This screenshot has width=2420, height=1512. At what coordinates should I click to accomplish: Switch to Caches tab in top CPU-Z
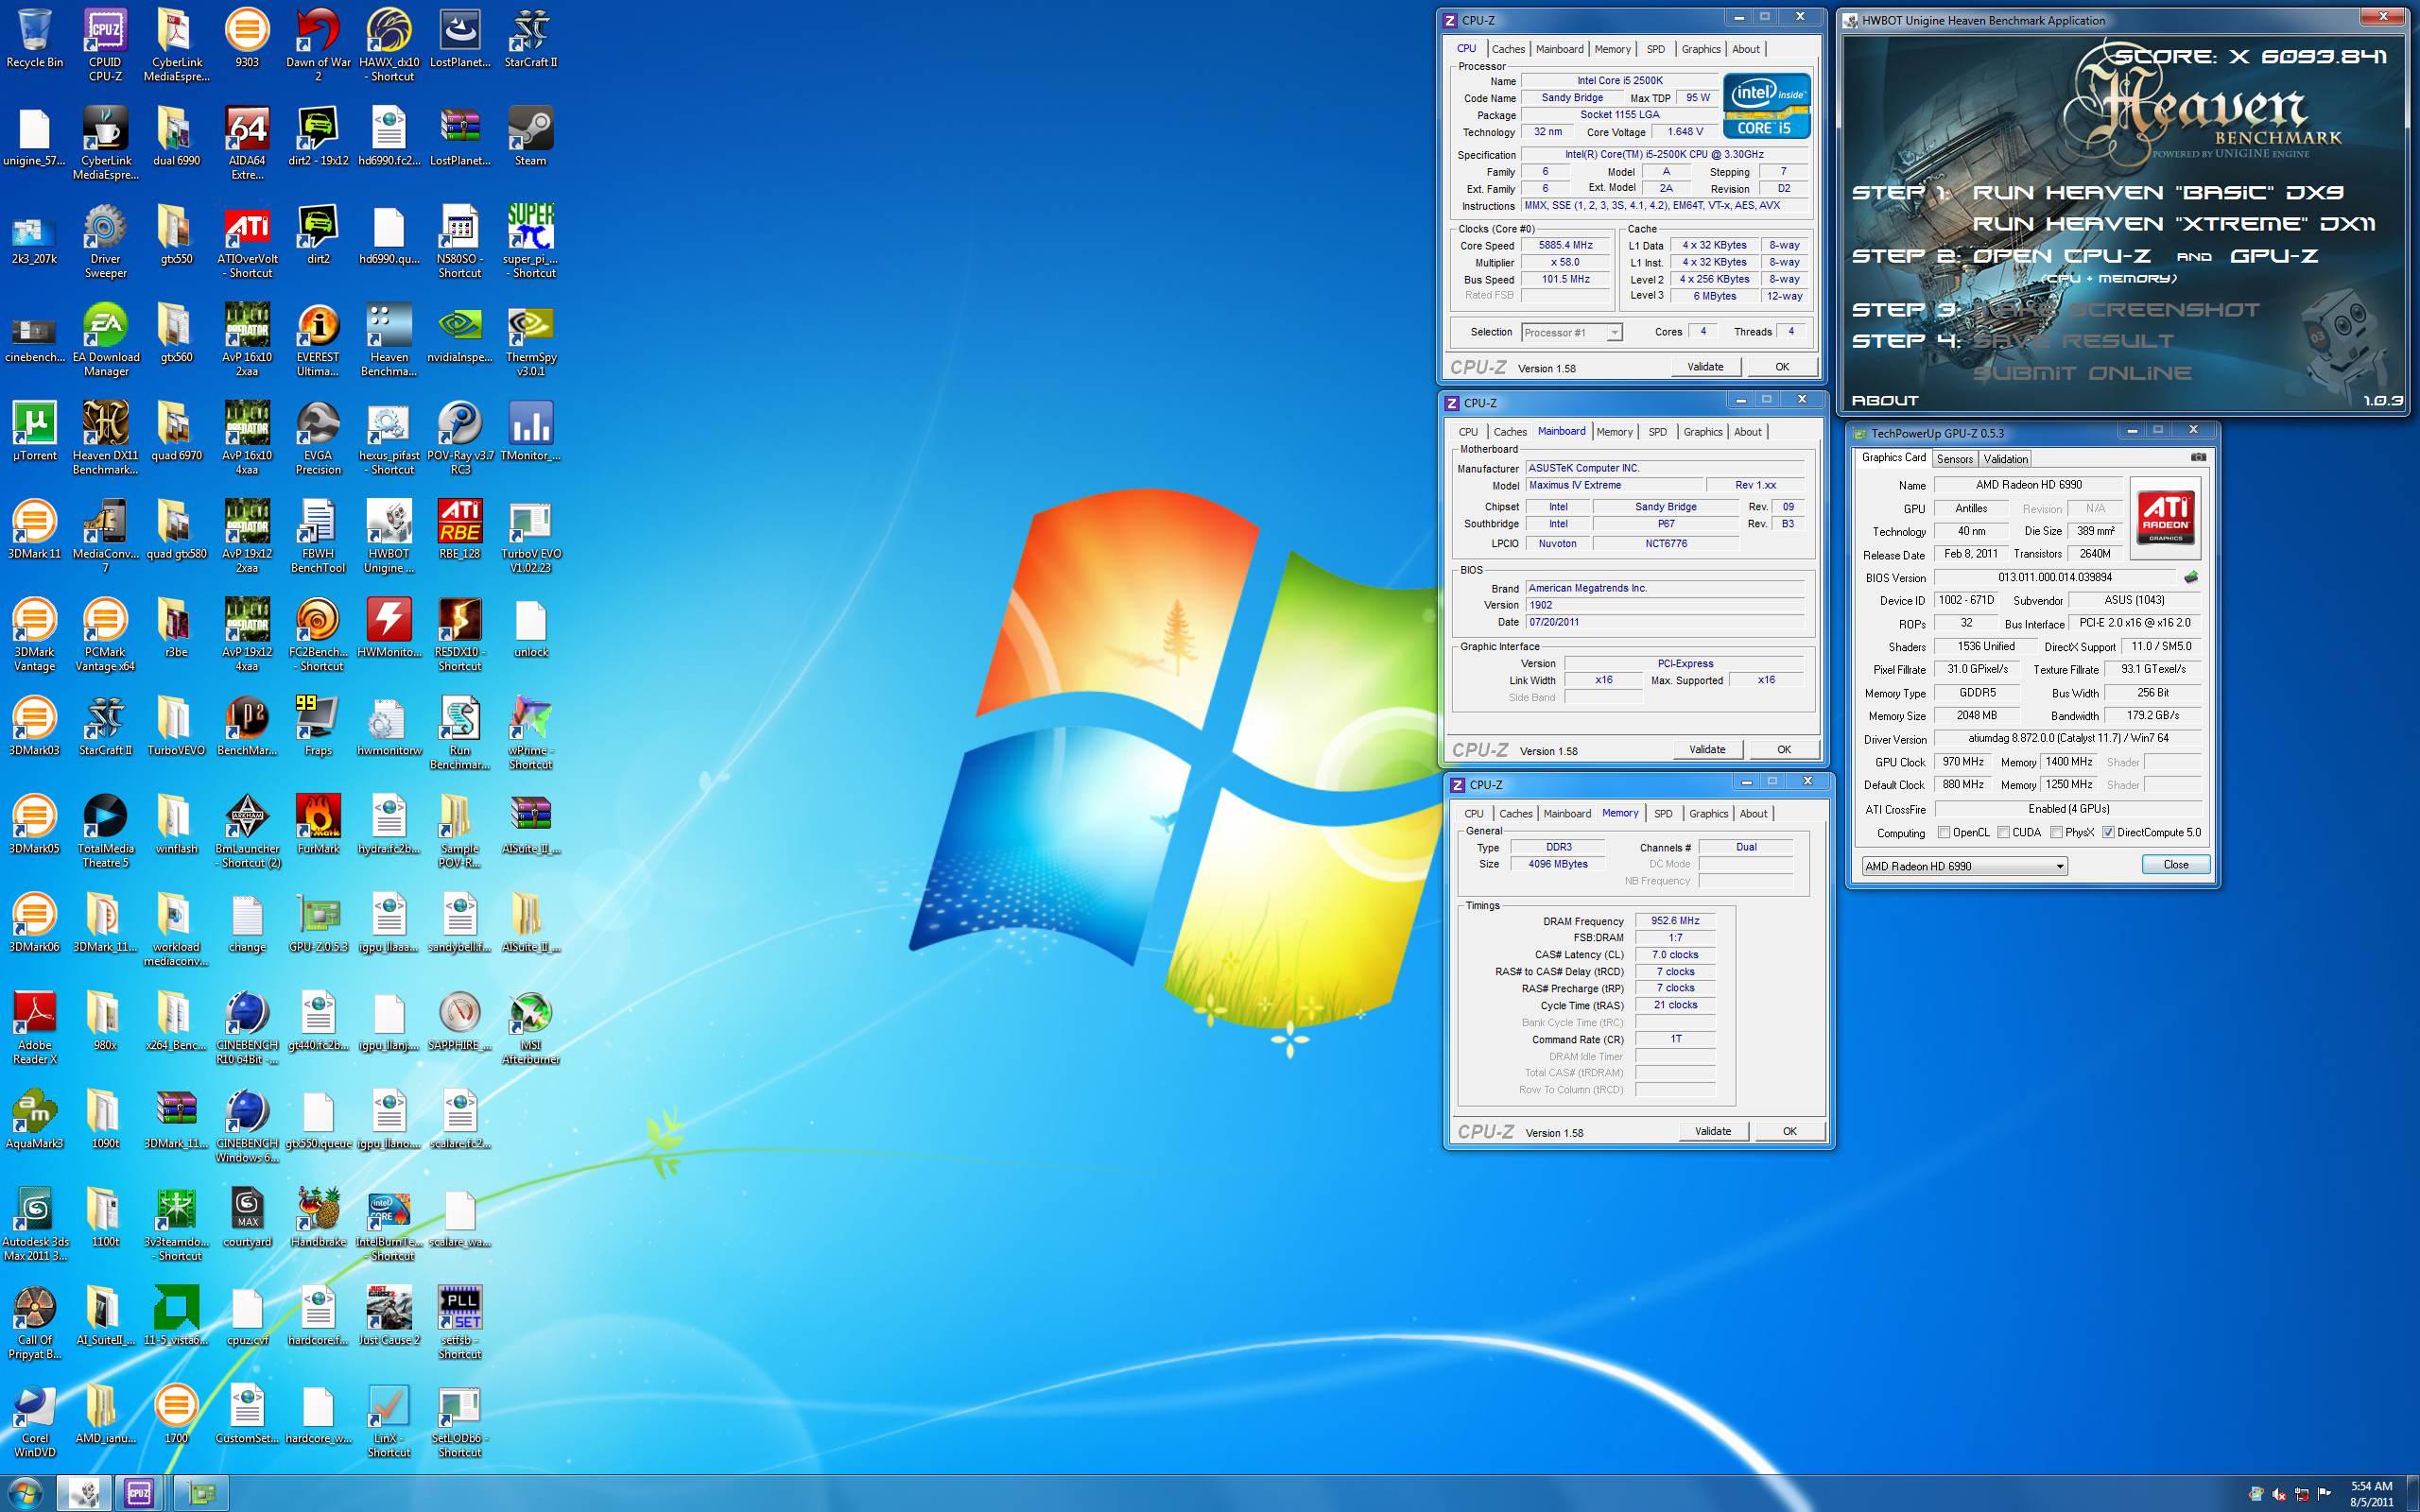pyautogui.click(x=1508, y=49)
